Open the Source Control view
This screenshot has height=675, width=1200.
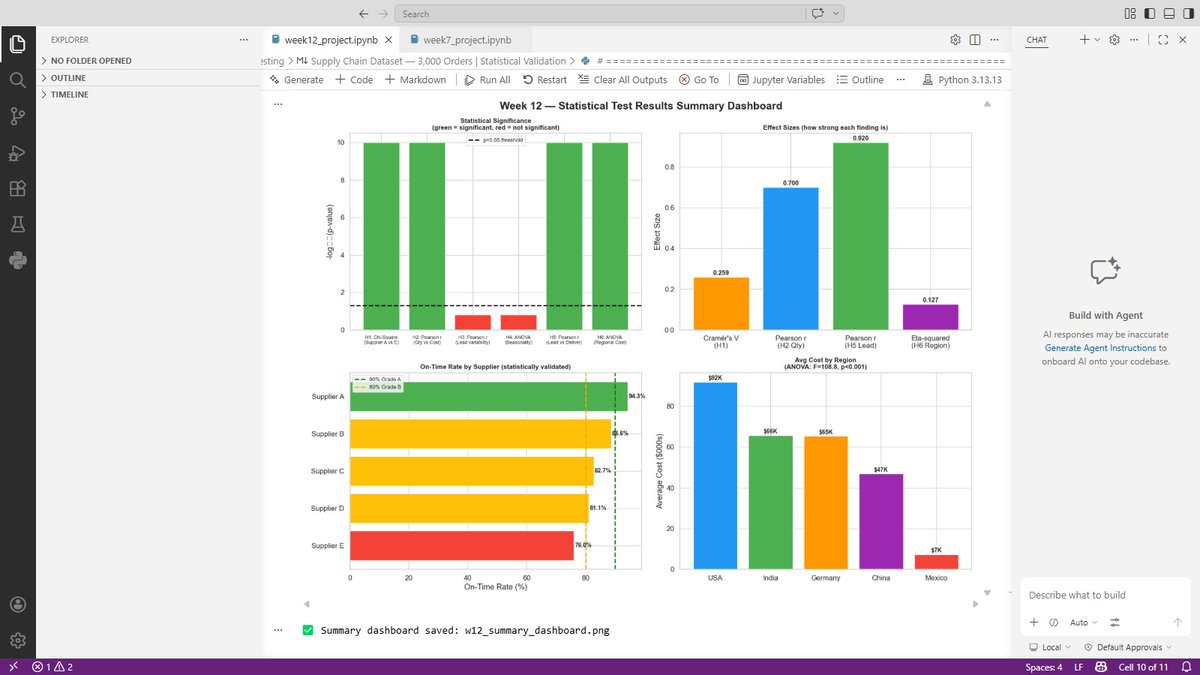(17, 116)
